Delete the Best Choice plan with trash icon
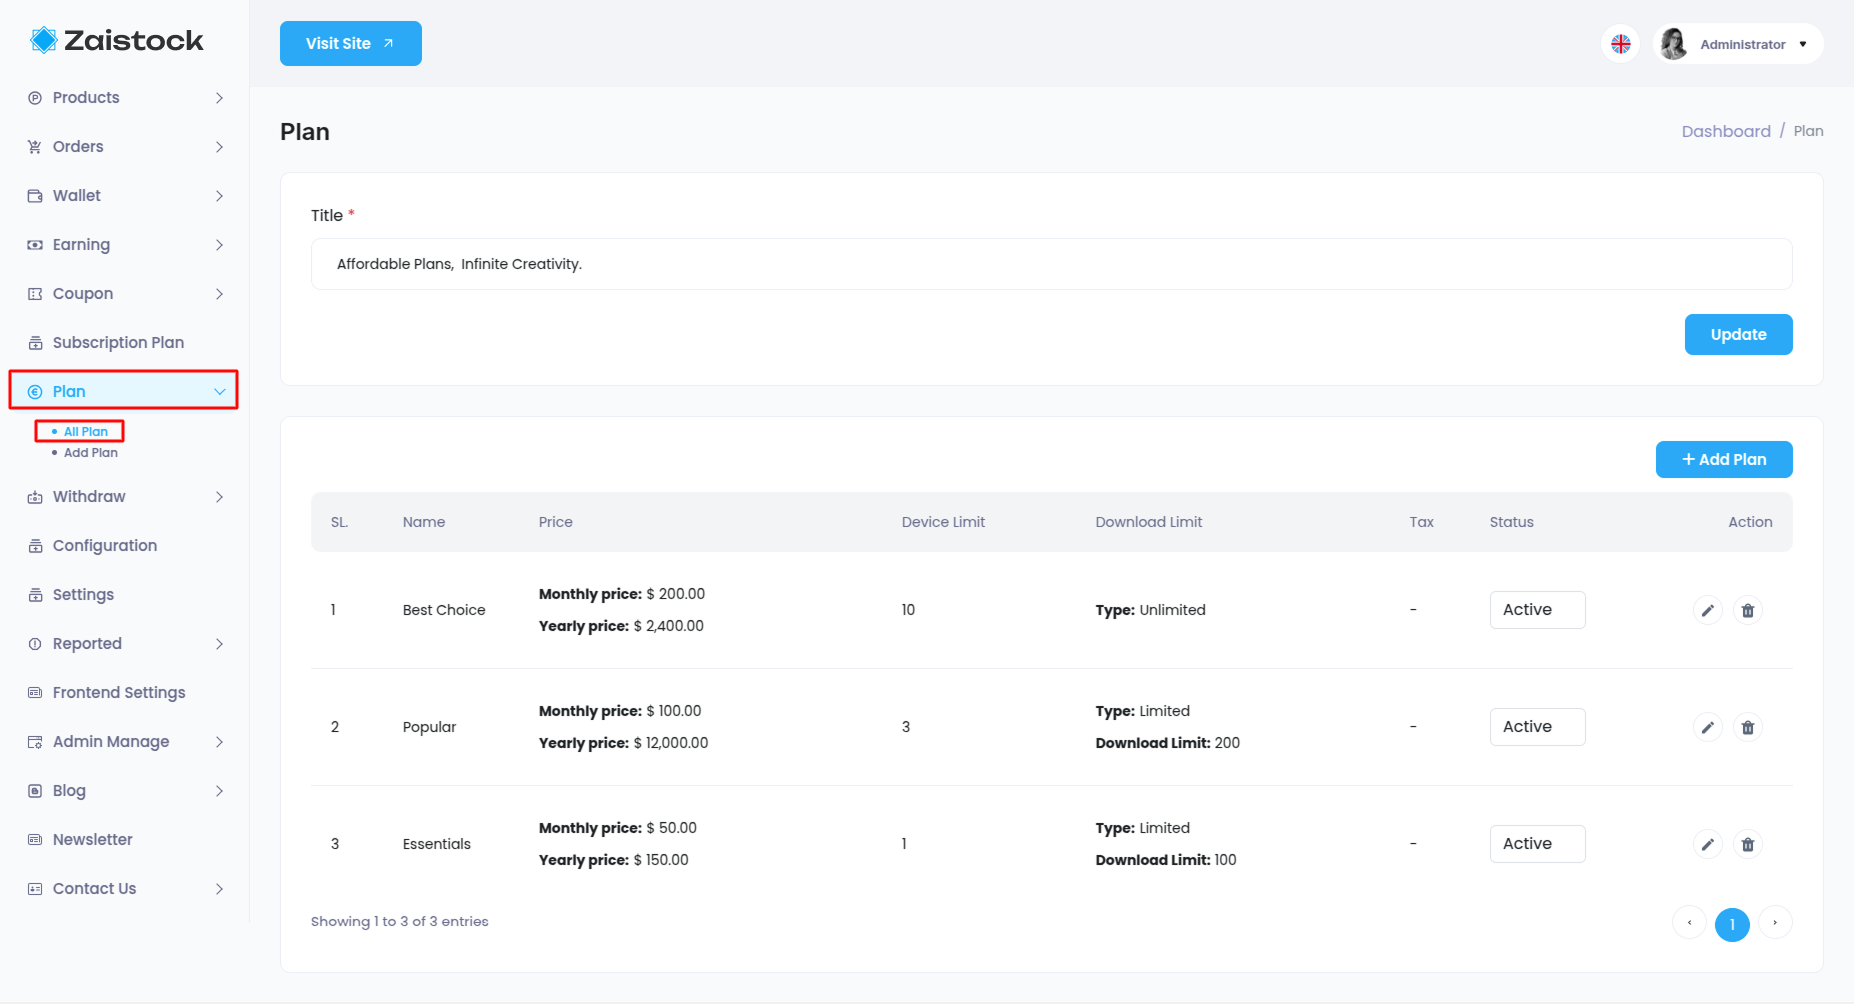Screen dimensions: 1854x1004 click(x=1748, y=610)
